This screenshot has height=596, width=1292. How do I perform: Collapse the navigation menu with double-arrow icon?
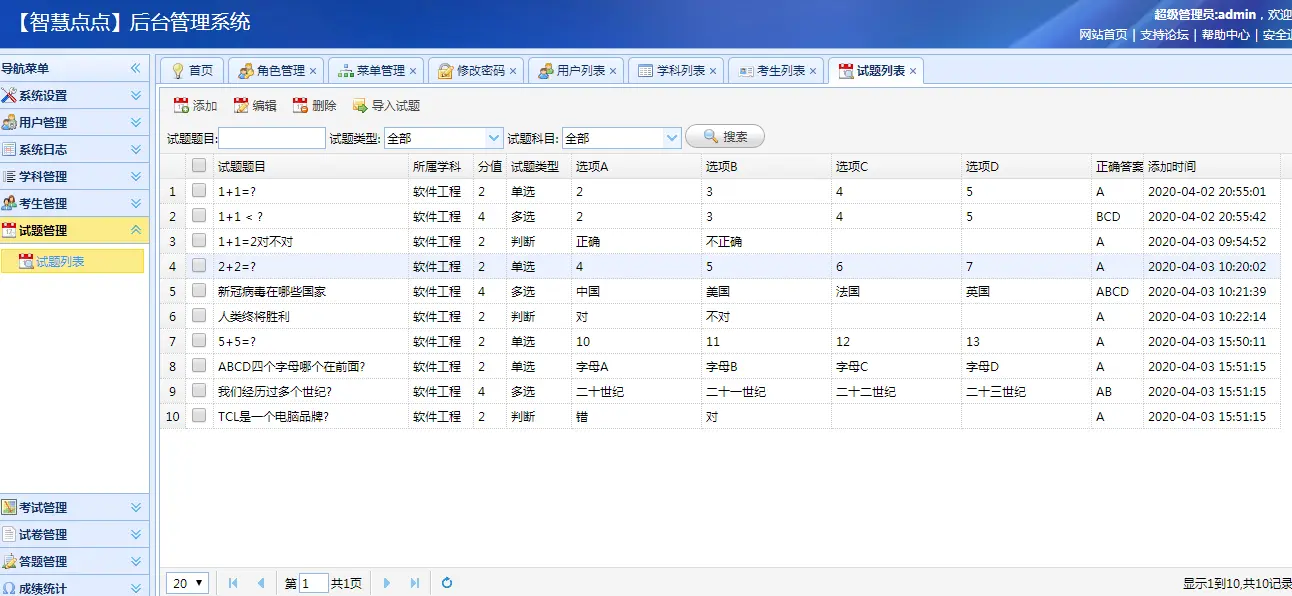(x=136, y=68)
